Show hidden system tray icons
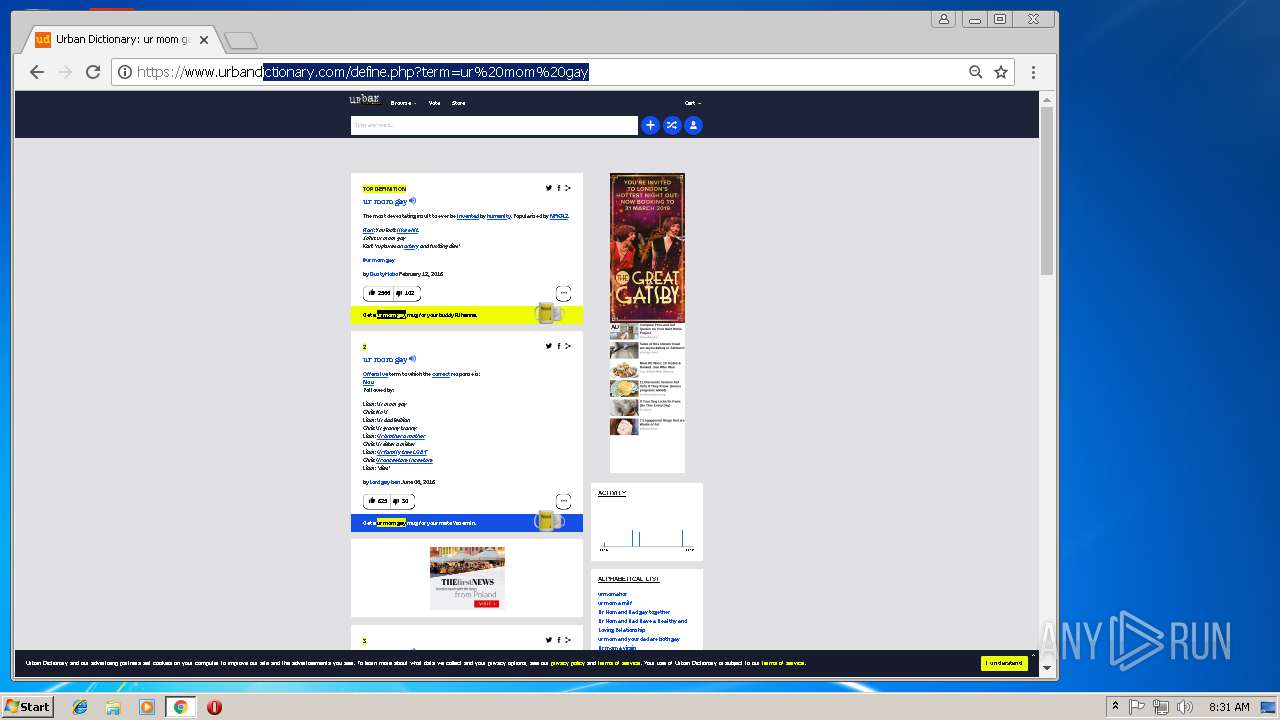Viewport: 1280px width, 720px height. pos(1115,707)
